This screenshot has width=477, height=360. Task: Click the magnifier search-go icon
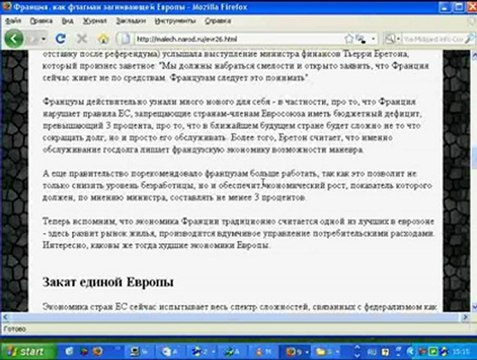point(470,39)
